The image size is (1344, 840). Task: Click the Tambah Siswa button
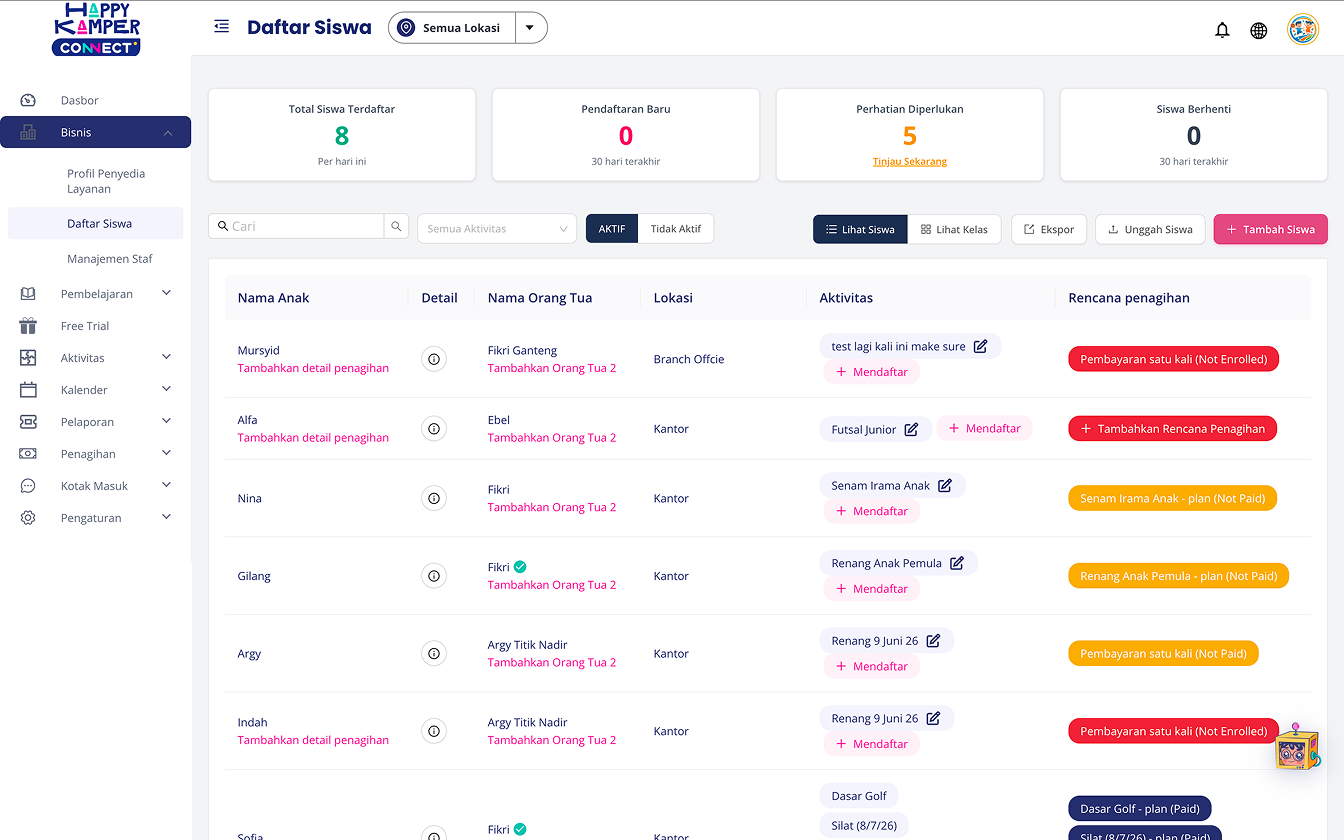point(1271,229)
